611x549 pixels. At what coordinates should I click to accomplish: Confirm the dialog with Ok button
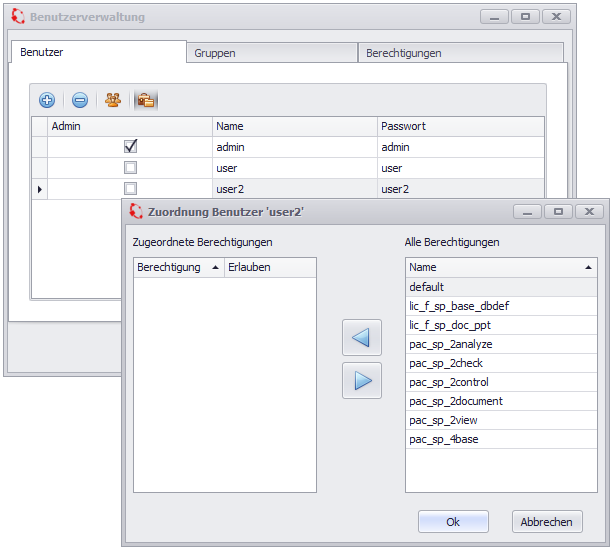click(453, 522)
